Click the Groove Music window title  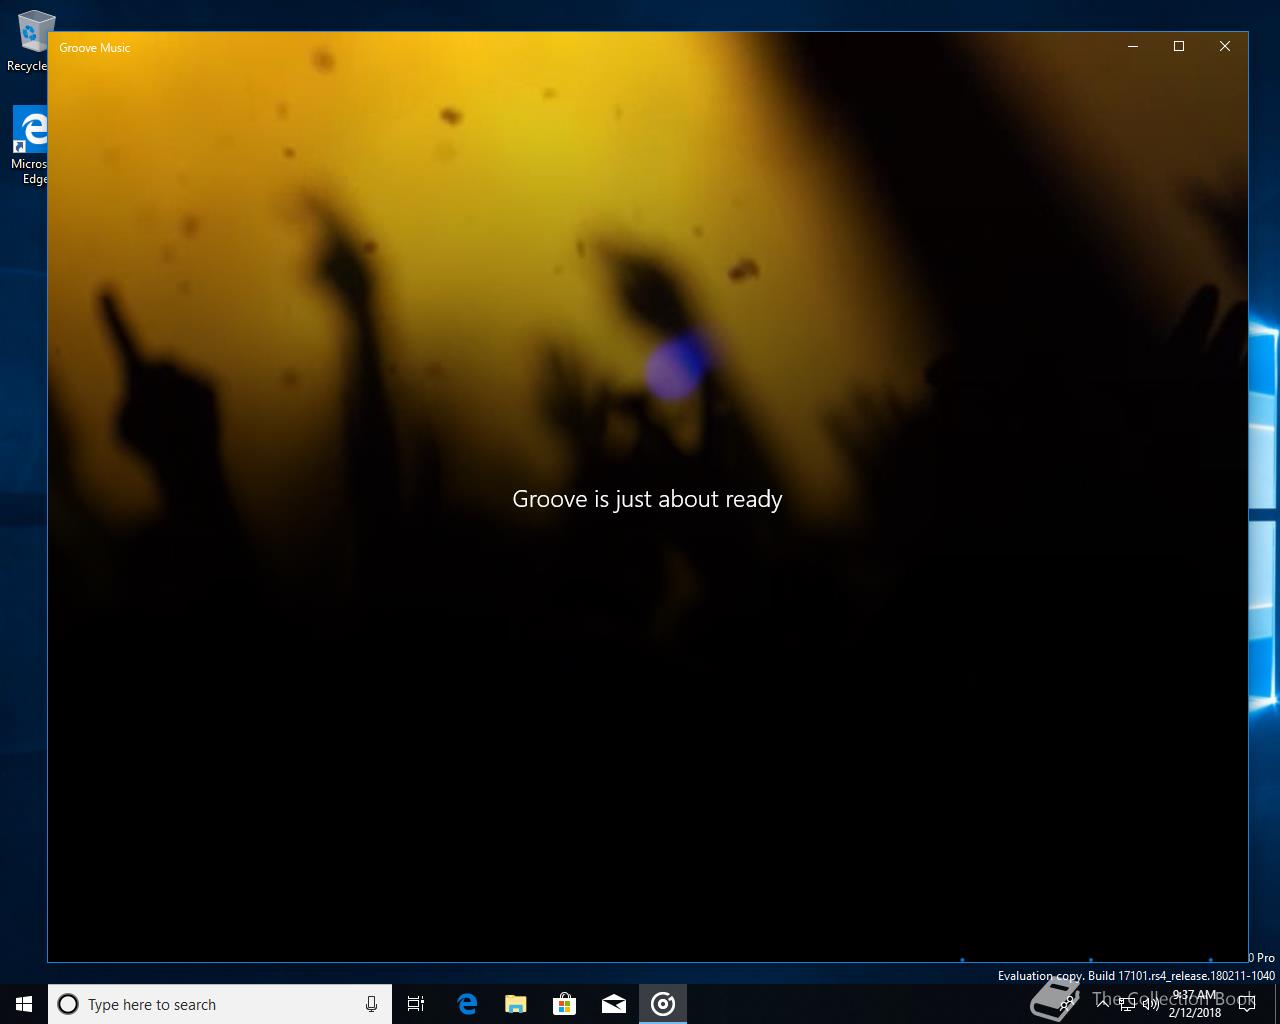(x=95, y=47)
